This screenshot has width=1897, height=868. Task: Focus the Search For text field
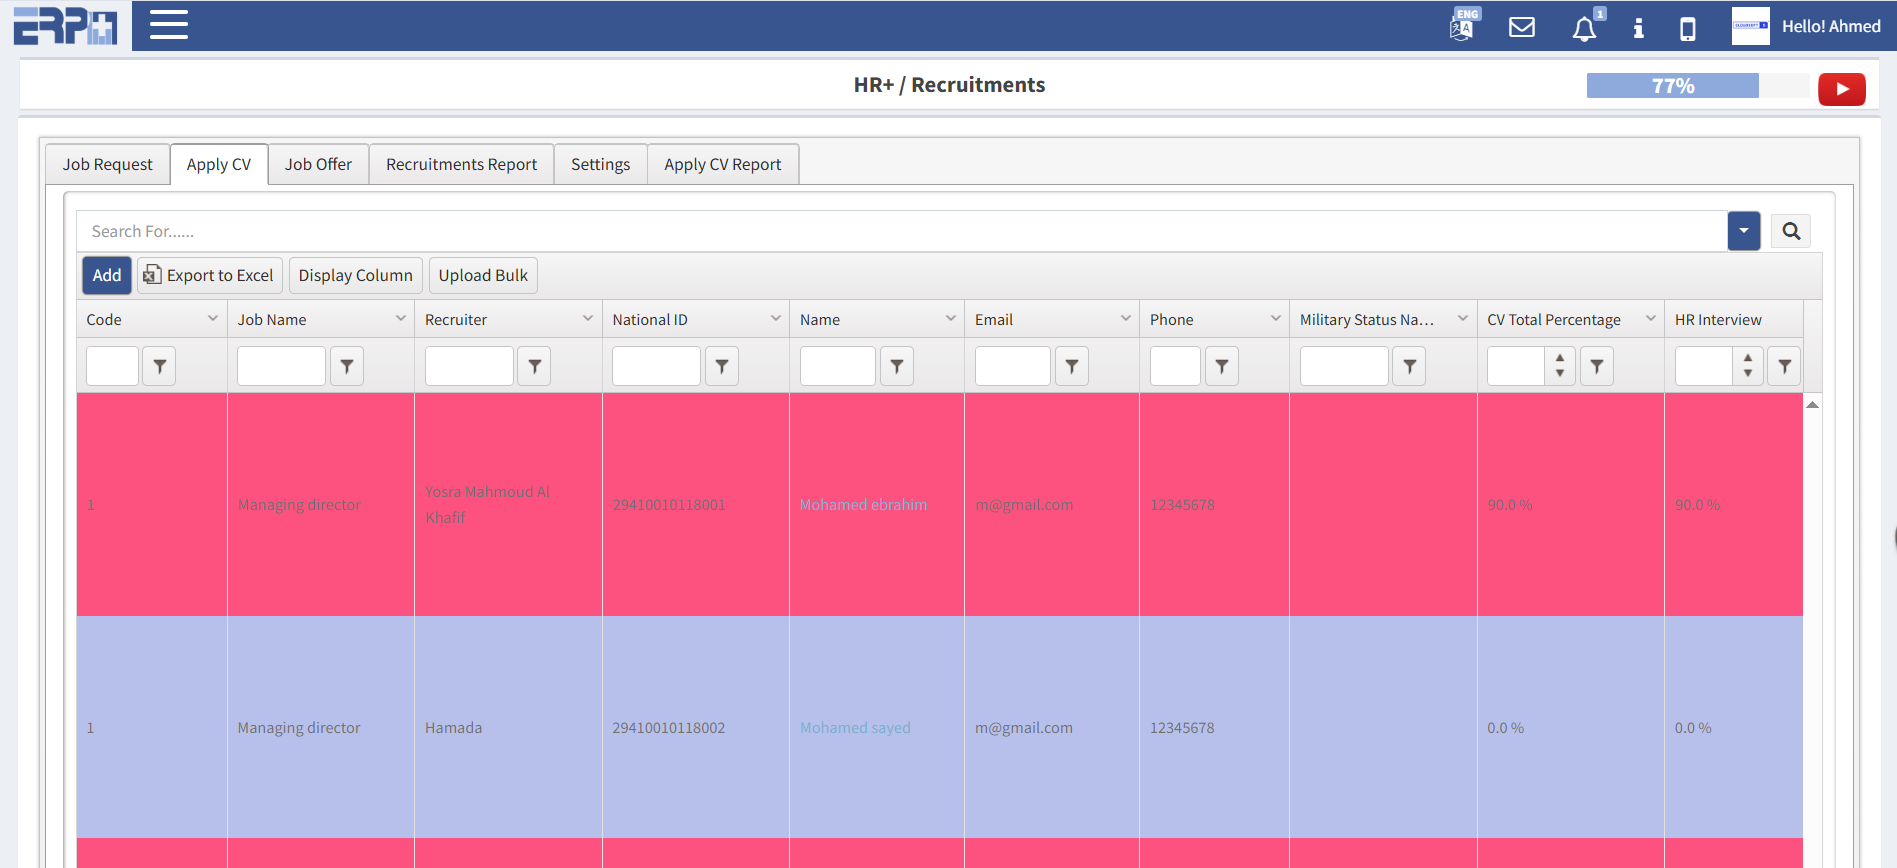[900, 231]
